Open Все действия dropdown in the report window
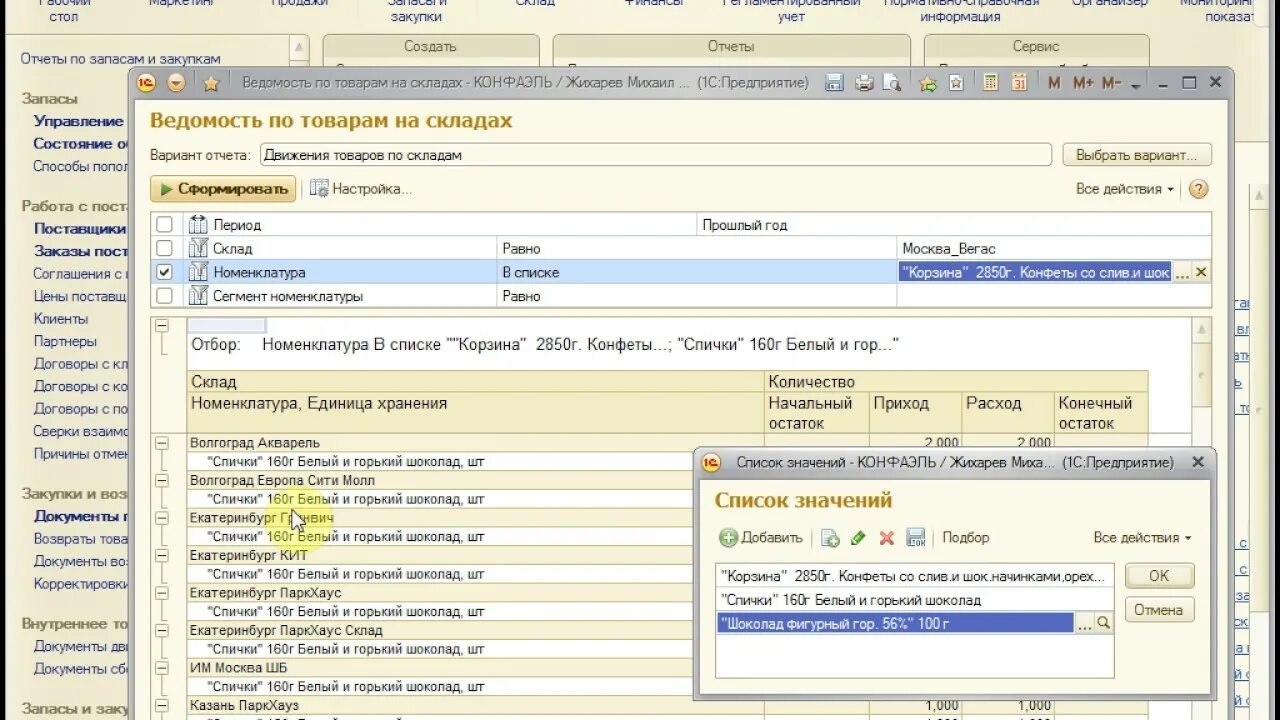Screen dimensions: 1280x720 click(x=1125, y=189)
